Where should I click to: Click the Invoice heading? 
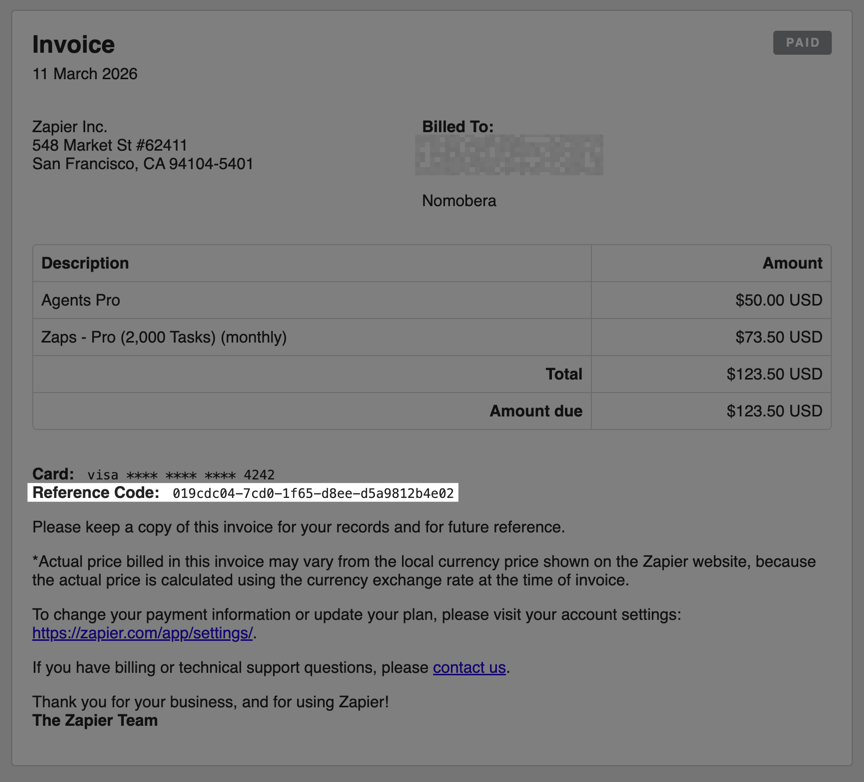coord(74,44)
